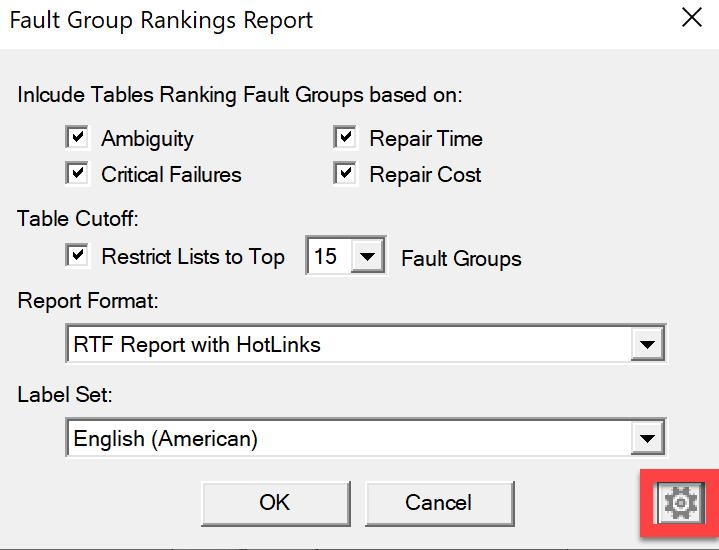Confirm the report with OK
The height and width of the screenshot is (550, 719).
[276, 503]
